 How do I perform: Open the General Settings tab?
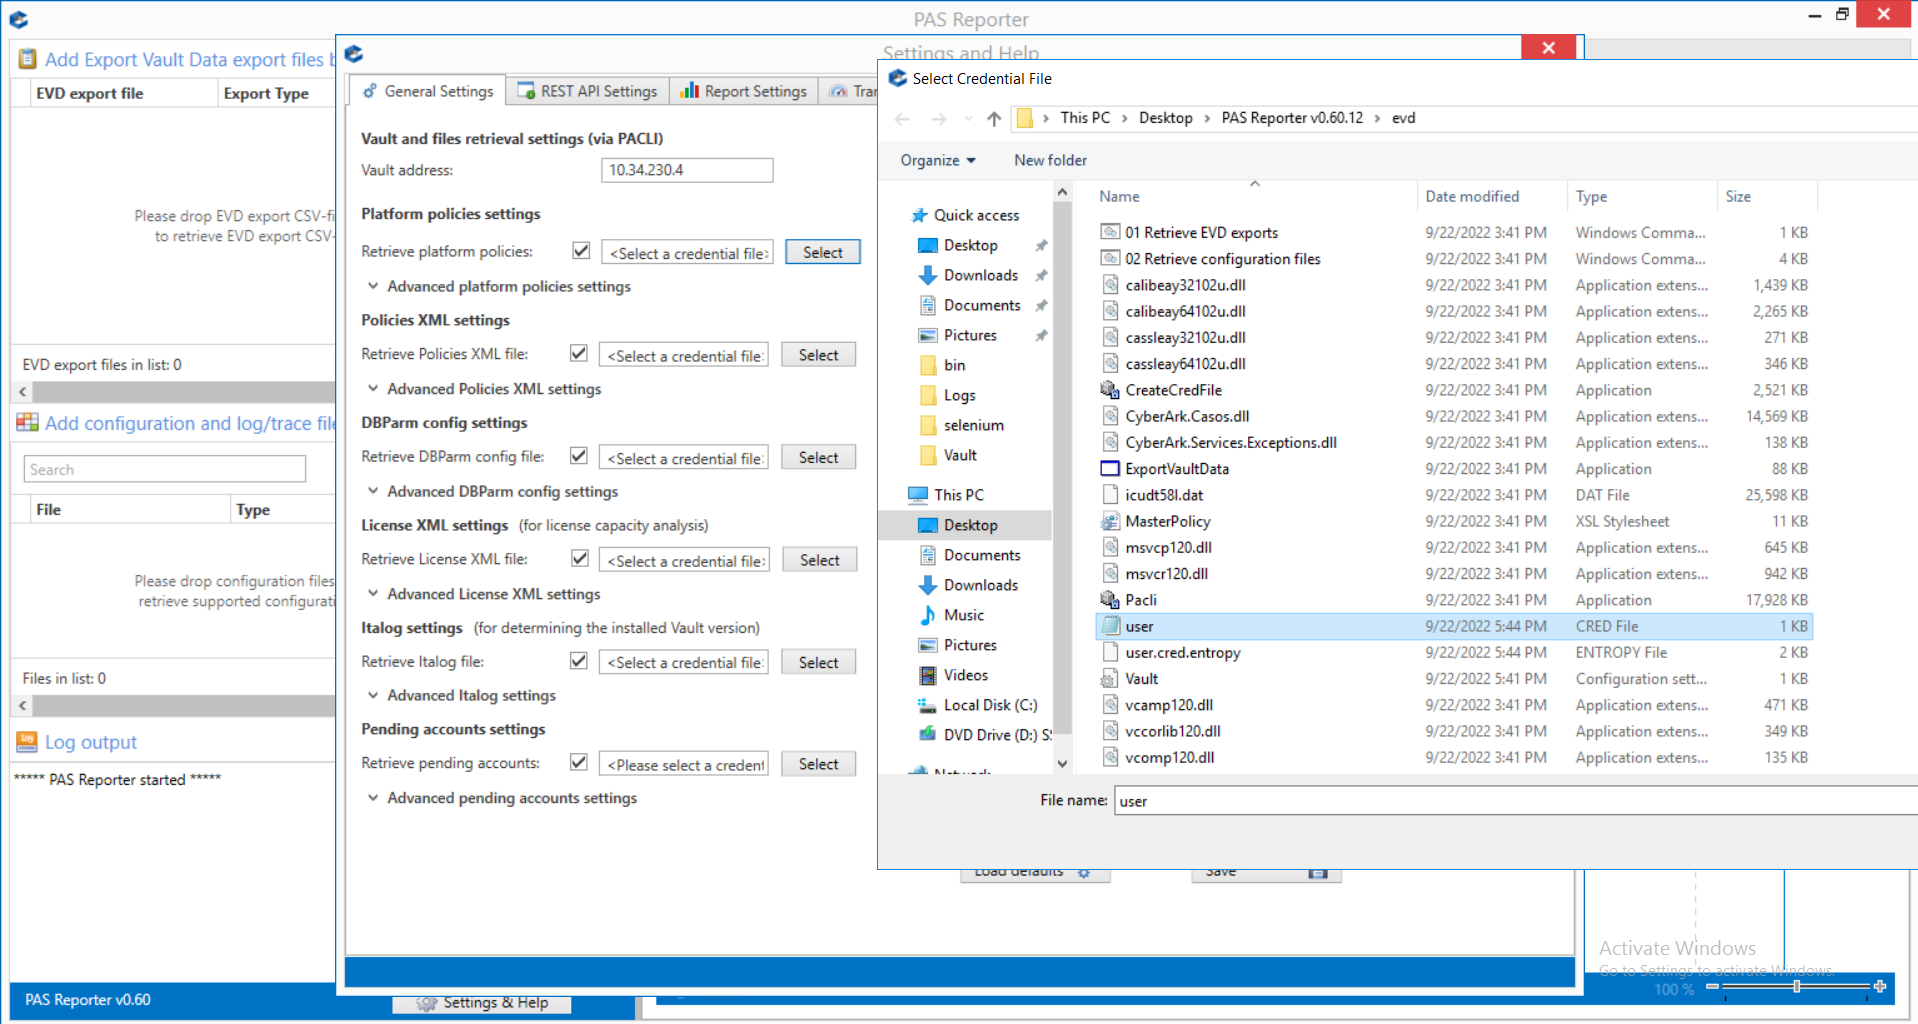[x=427, y=91]
